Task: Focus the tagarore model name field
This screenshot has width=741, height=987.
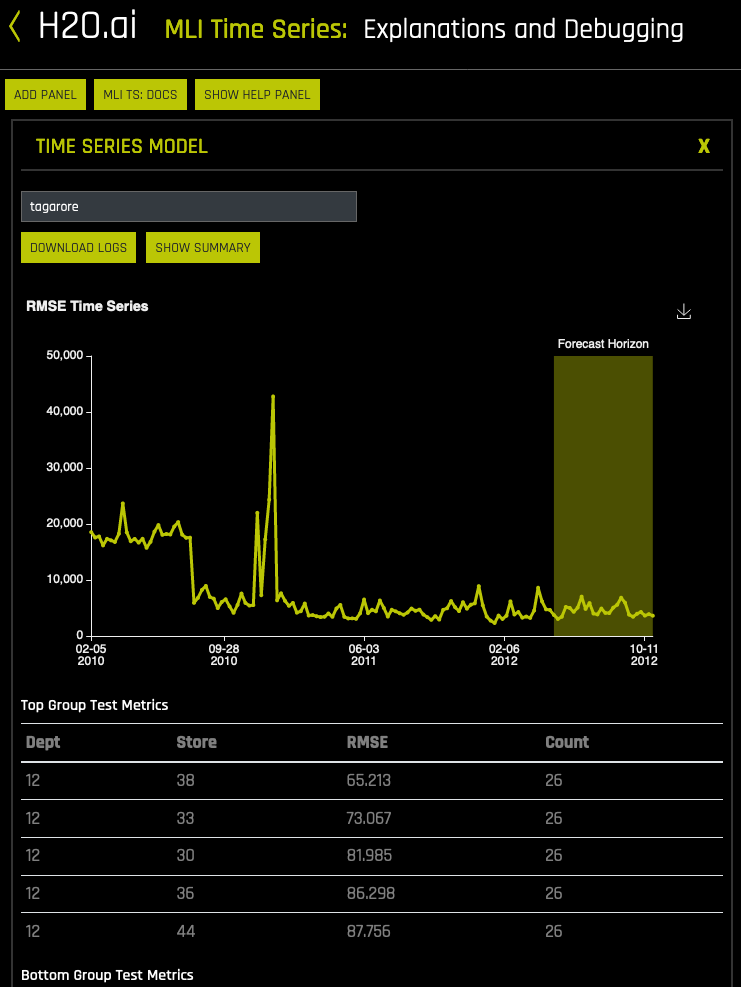Action: [x=189, y=206]
